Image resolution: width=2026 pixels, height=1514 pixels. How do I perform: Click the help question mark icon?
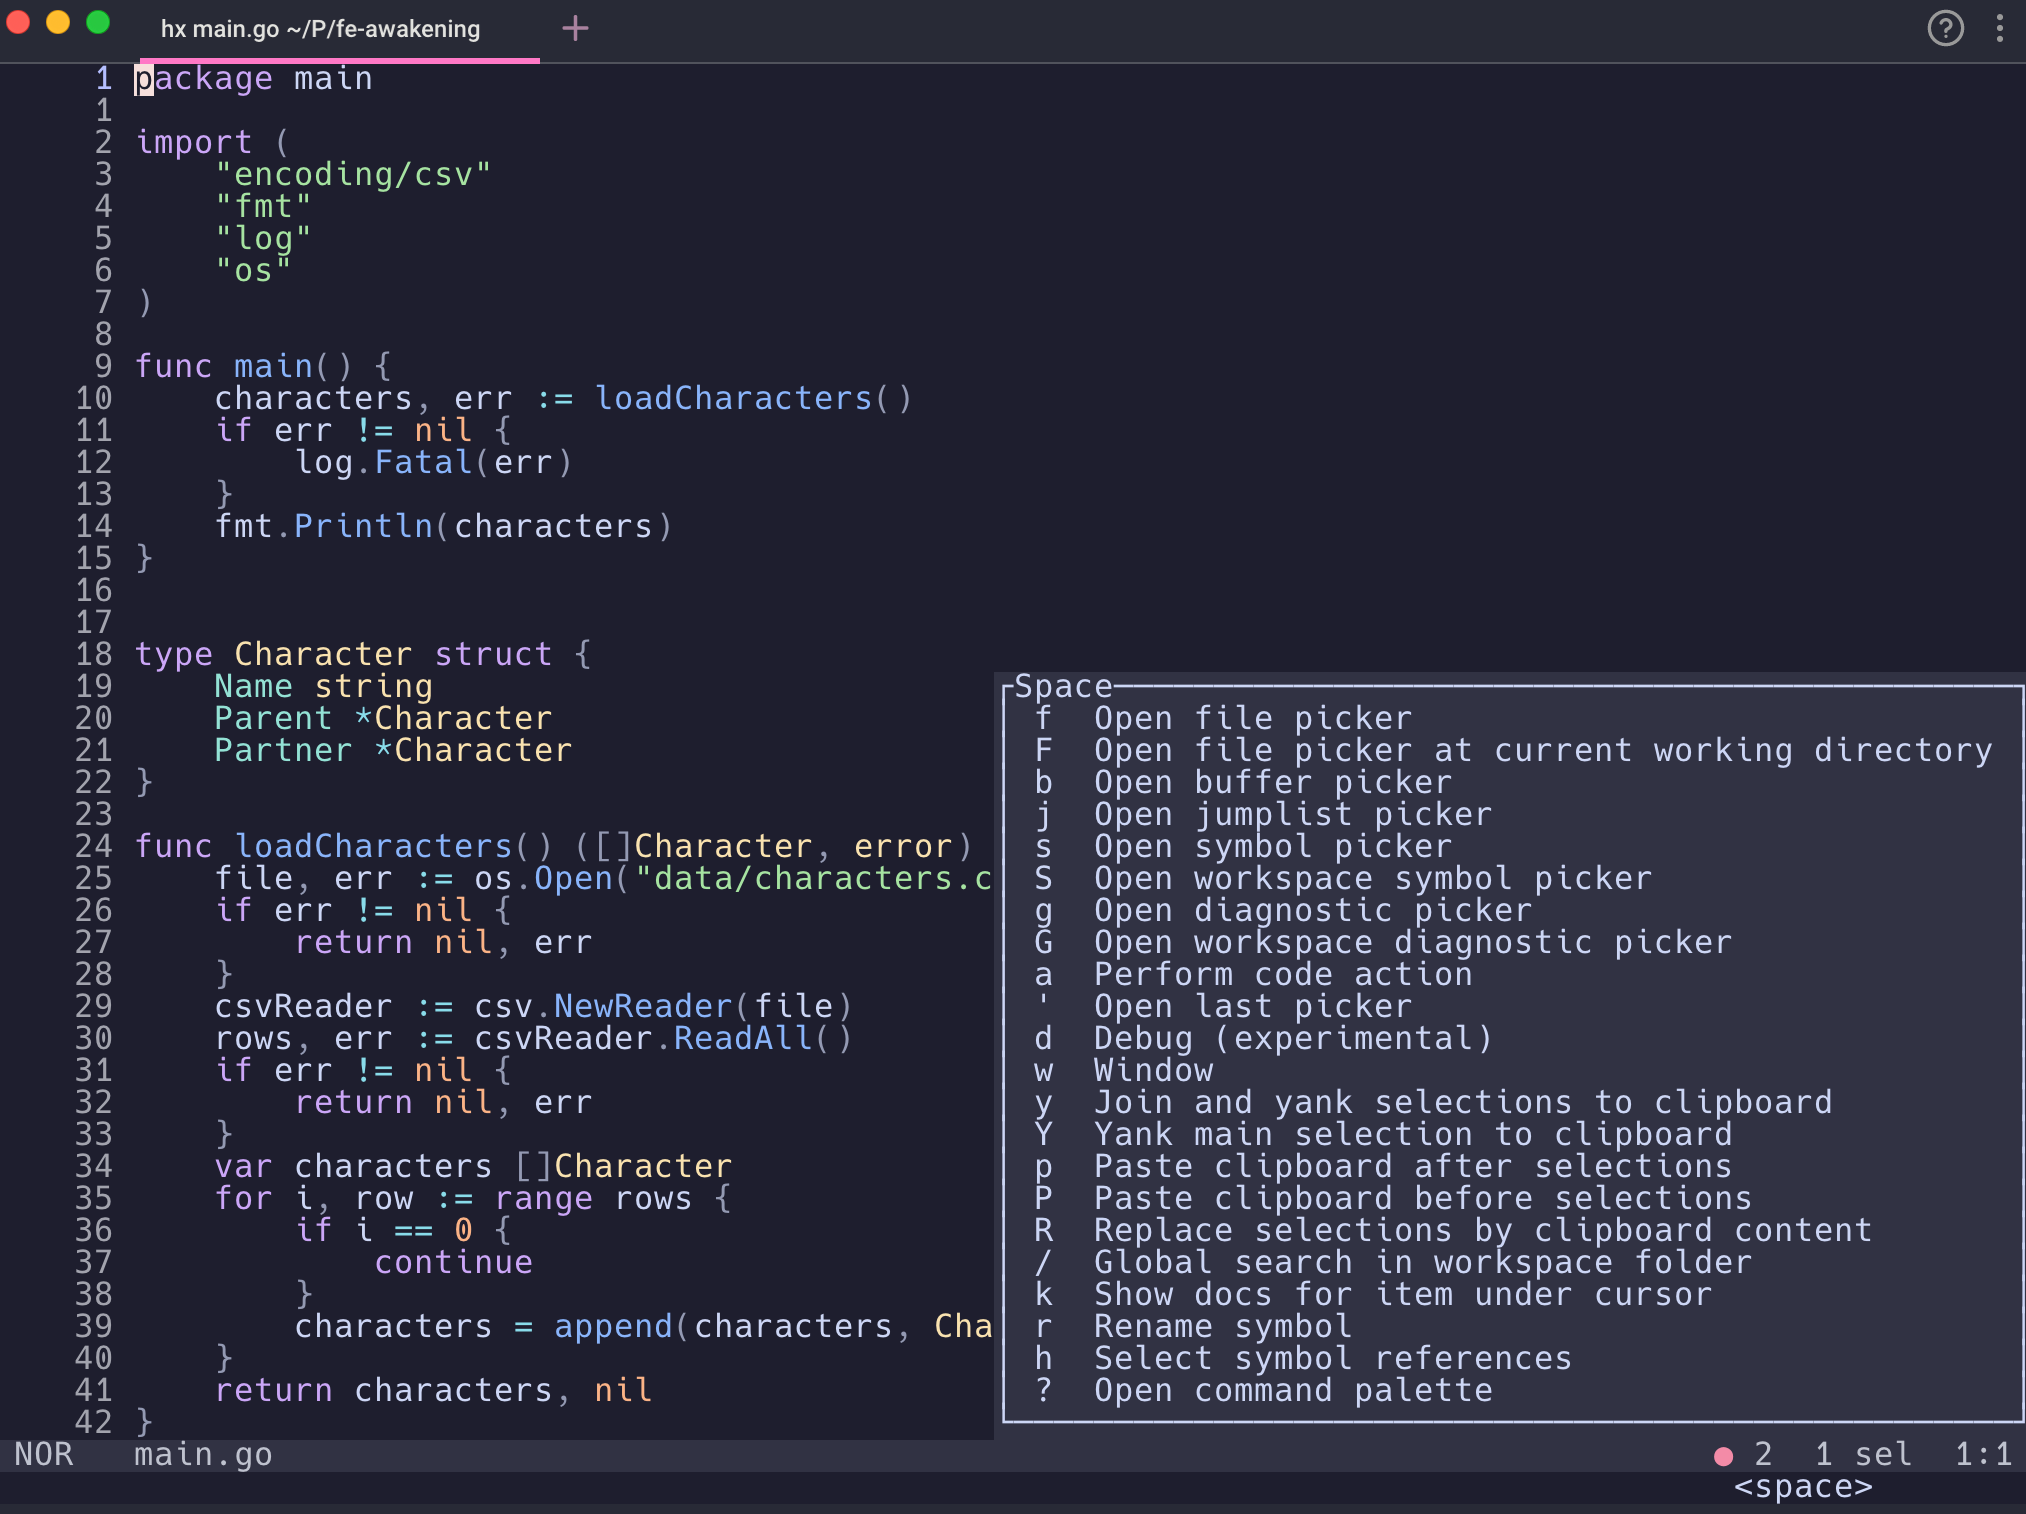[1945, 28]
